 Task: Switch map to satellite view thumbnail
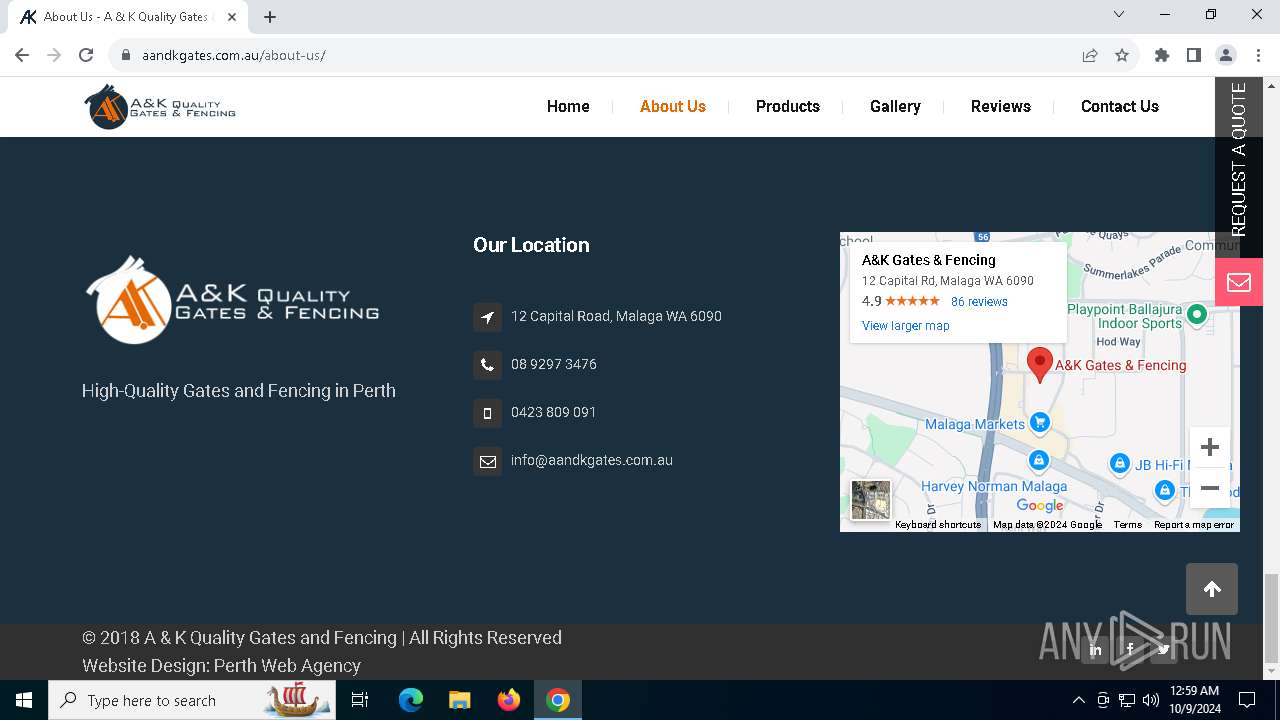(x=870, y=500)
